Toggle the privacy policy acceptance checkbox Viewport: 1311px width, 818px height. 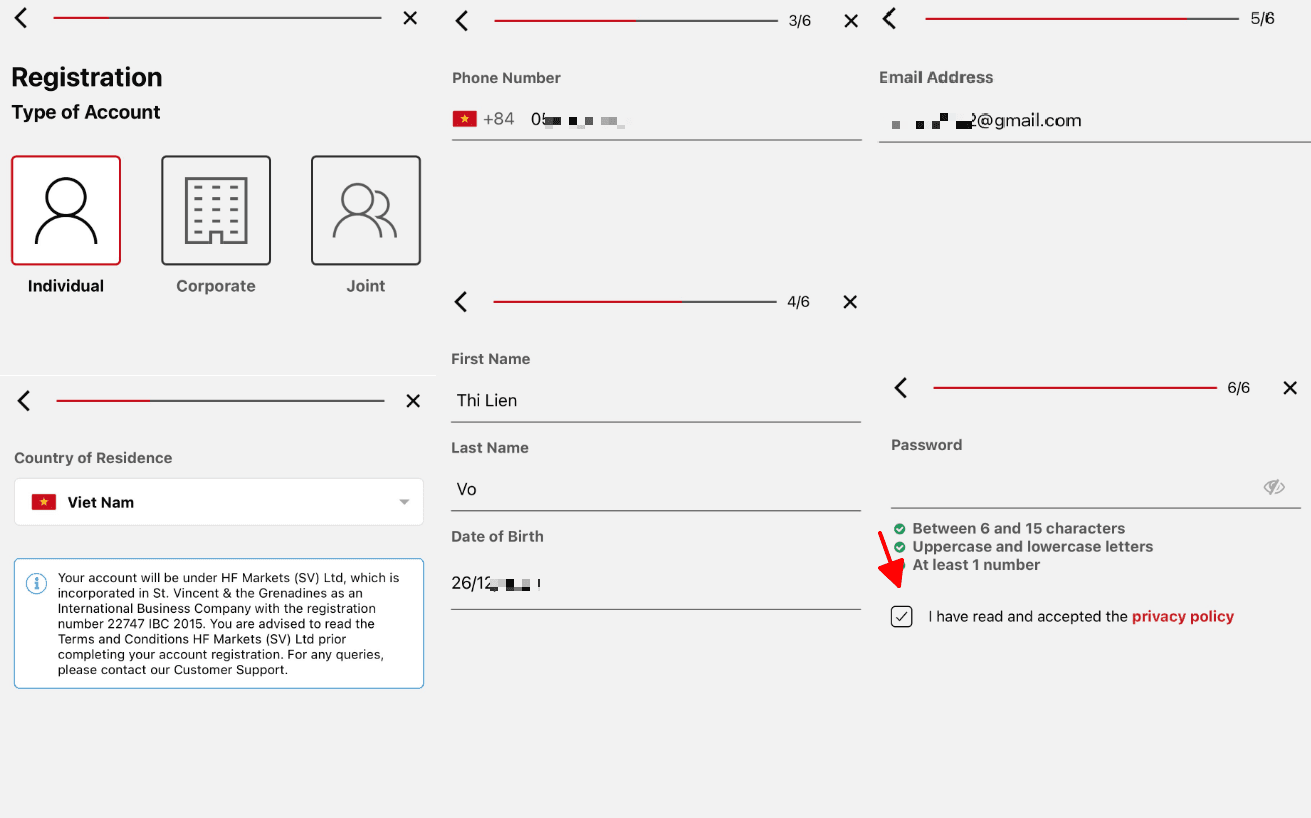click(x=902, y=617)
